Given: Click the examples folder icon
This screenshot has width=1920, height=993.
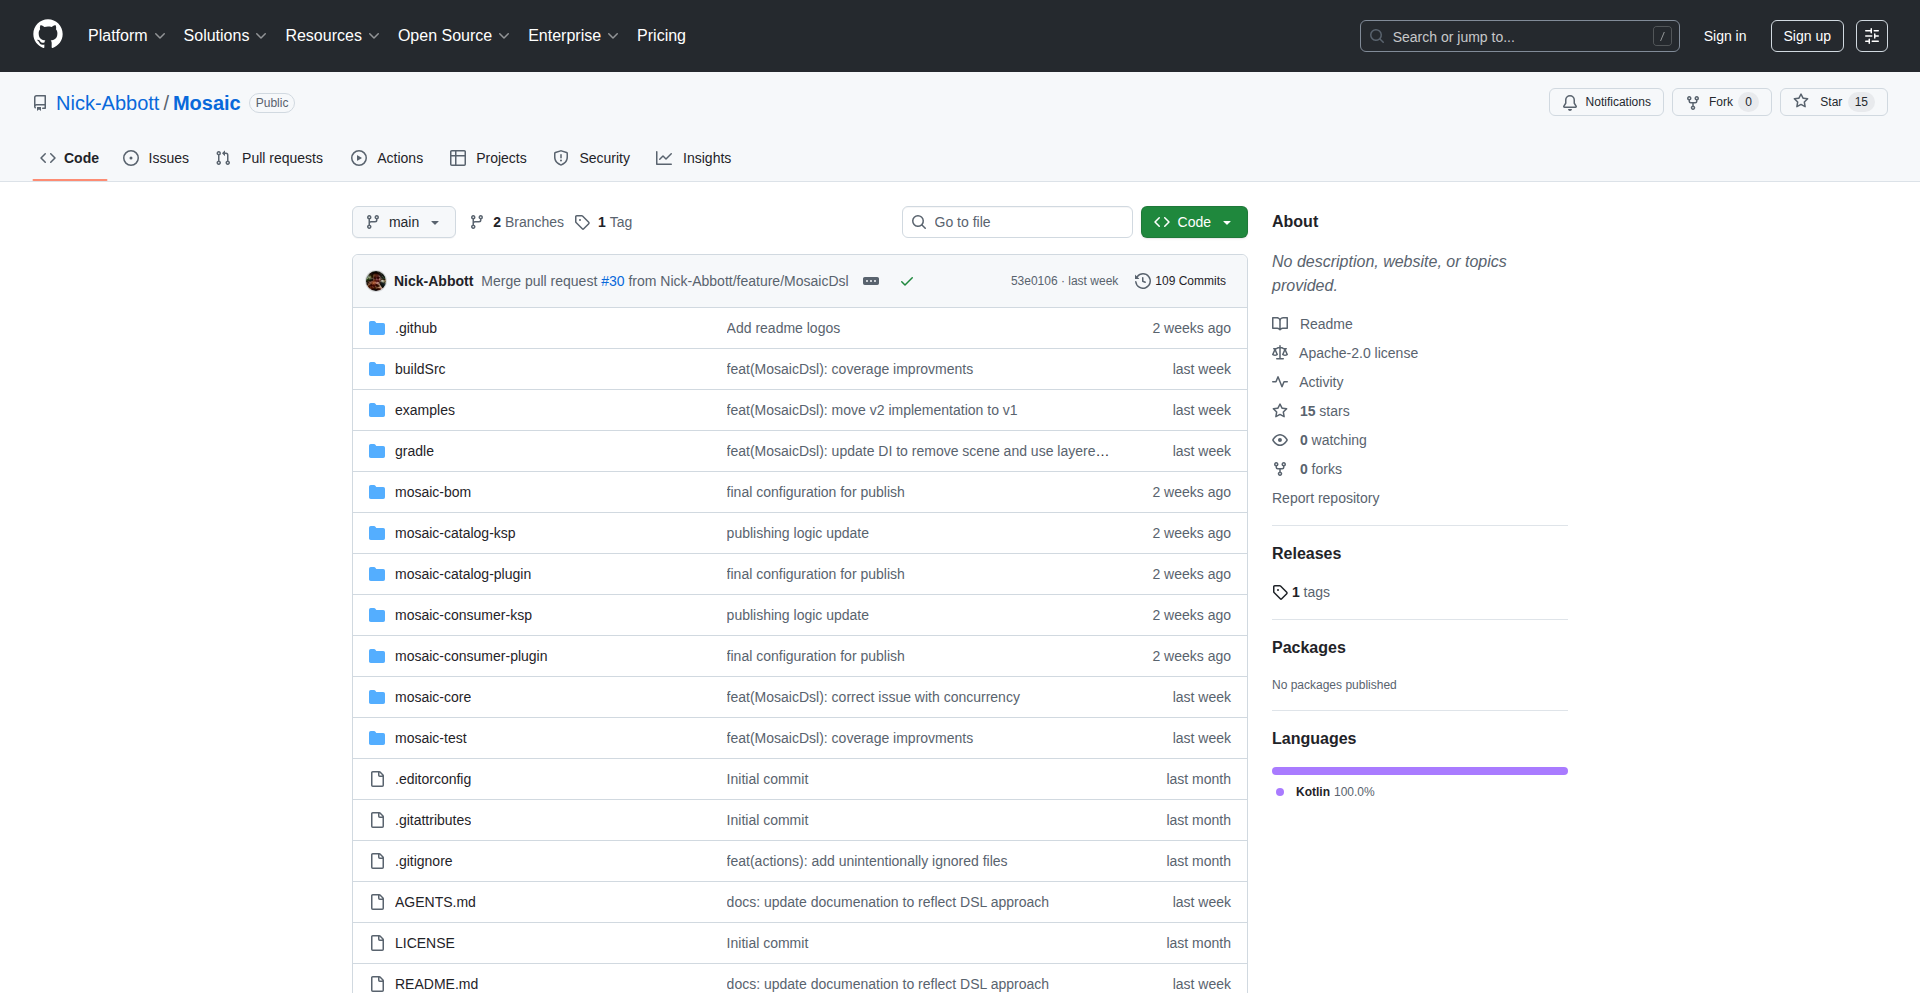Looking at the screenshot, I should (377, 410).
